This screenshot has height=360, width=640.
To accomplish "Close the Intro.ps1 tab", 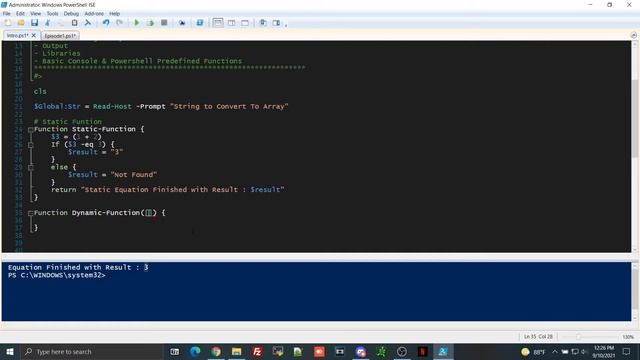I will pyautogui.click(x=34, y=36).
